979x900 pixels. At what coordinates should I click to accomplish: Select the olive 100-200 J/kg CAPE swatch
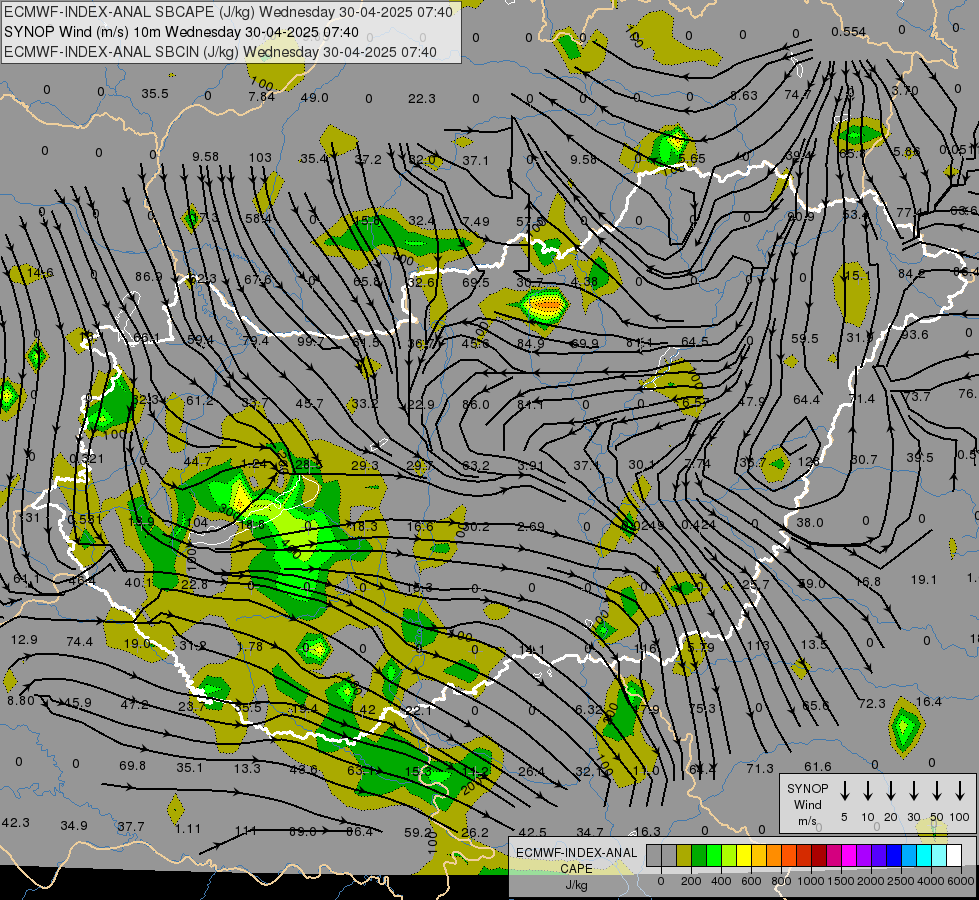(x=684, y=856)
